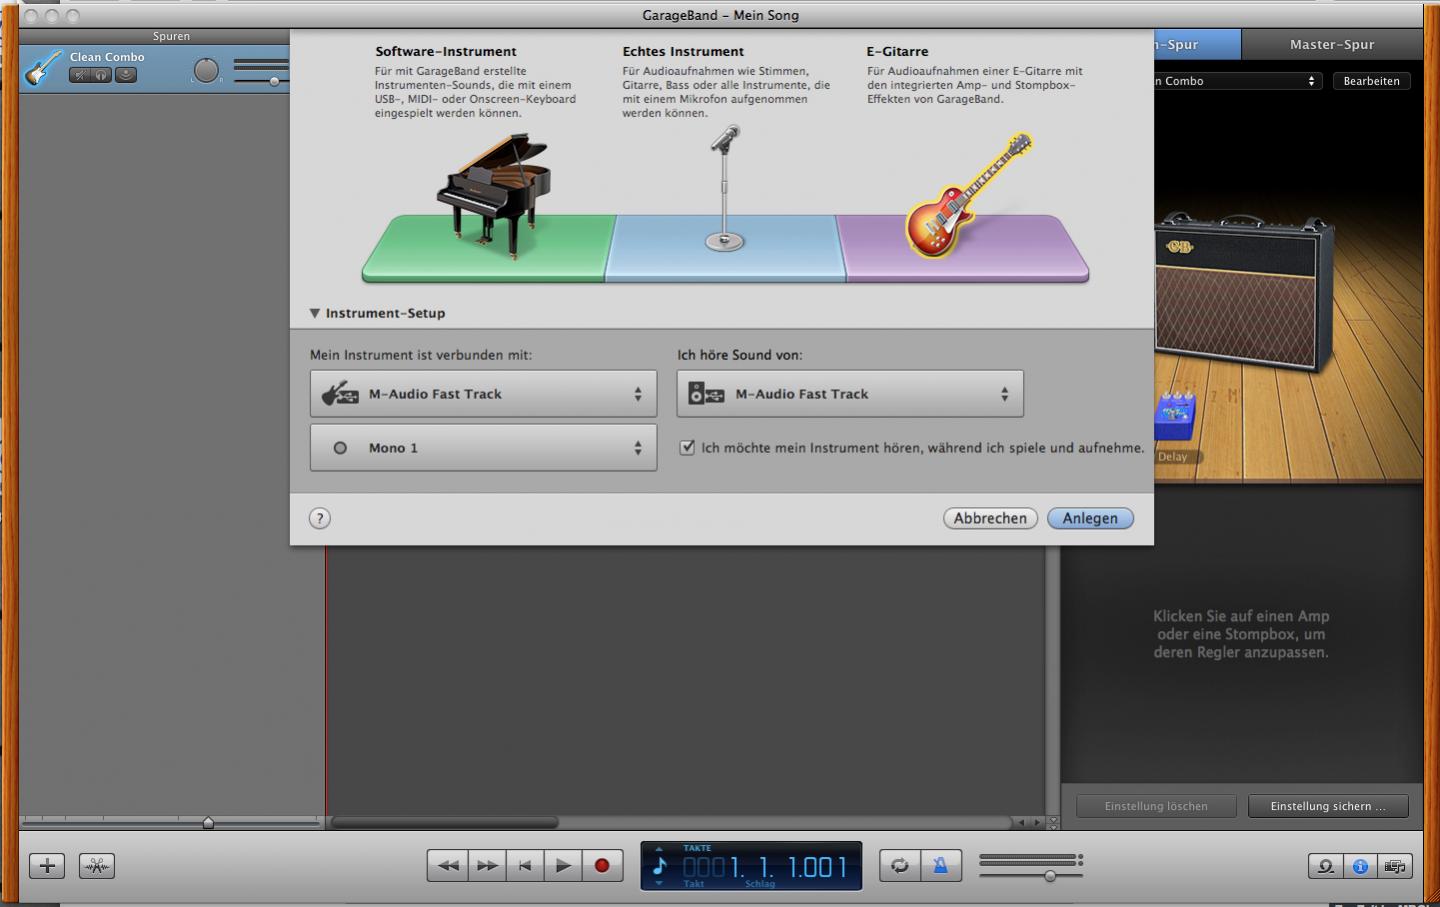This screenshot has height=907, width=1440.
Task: Click the Bearbeiten button
Action: pos(1371,81)
